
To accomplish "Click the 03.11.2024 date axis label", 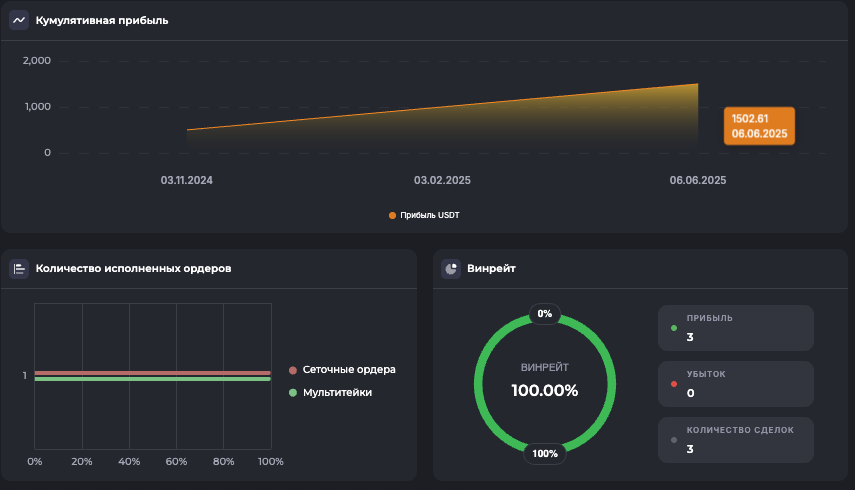I will [187, 181].
